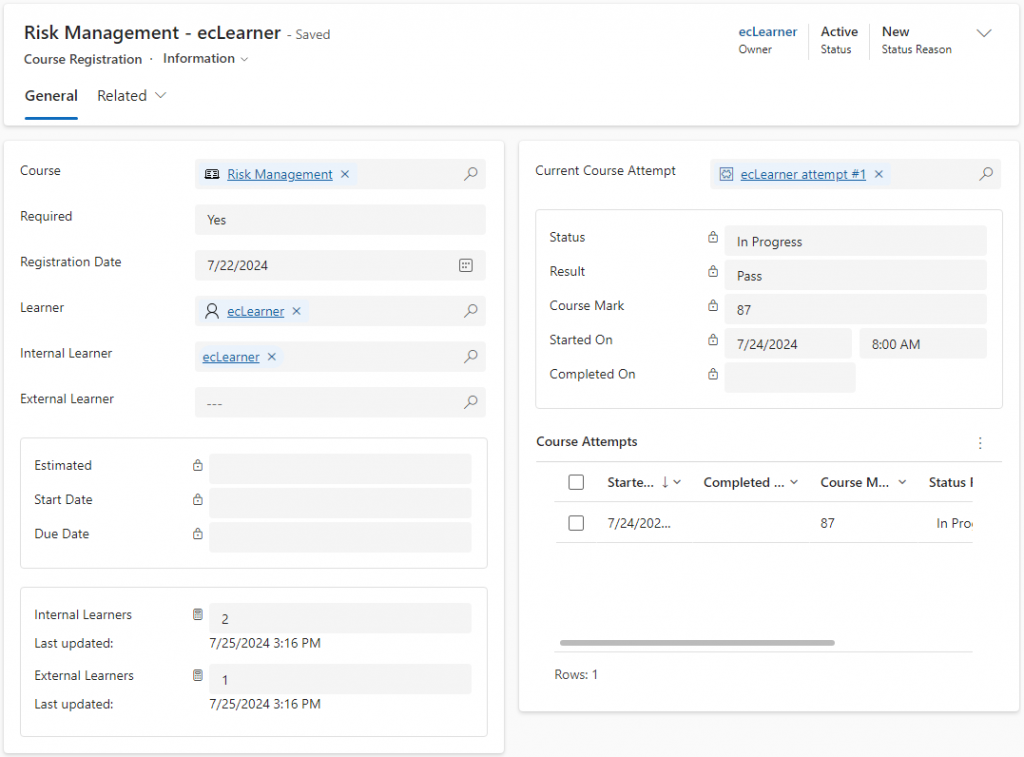The width and height of the screenshot is (1024, 757).
Task: Clear ecLearner from the Internal Learner field
Action: (x=272, y=357)
